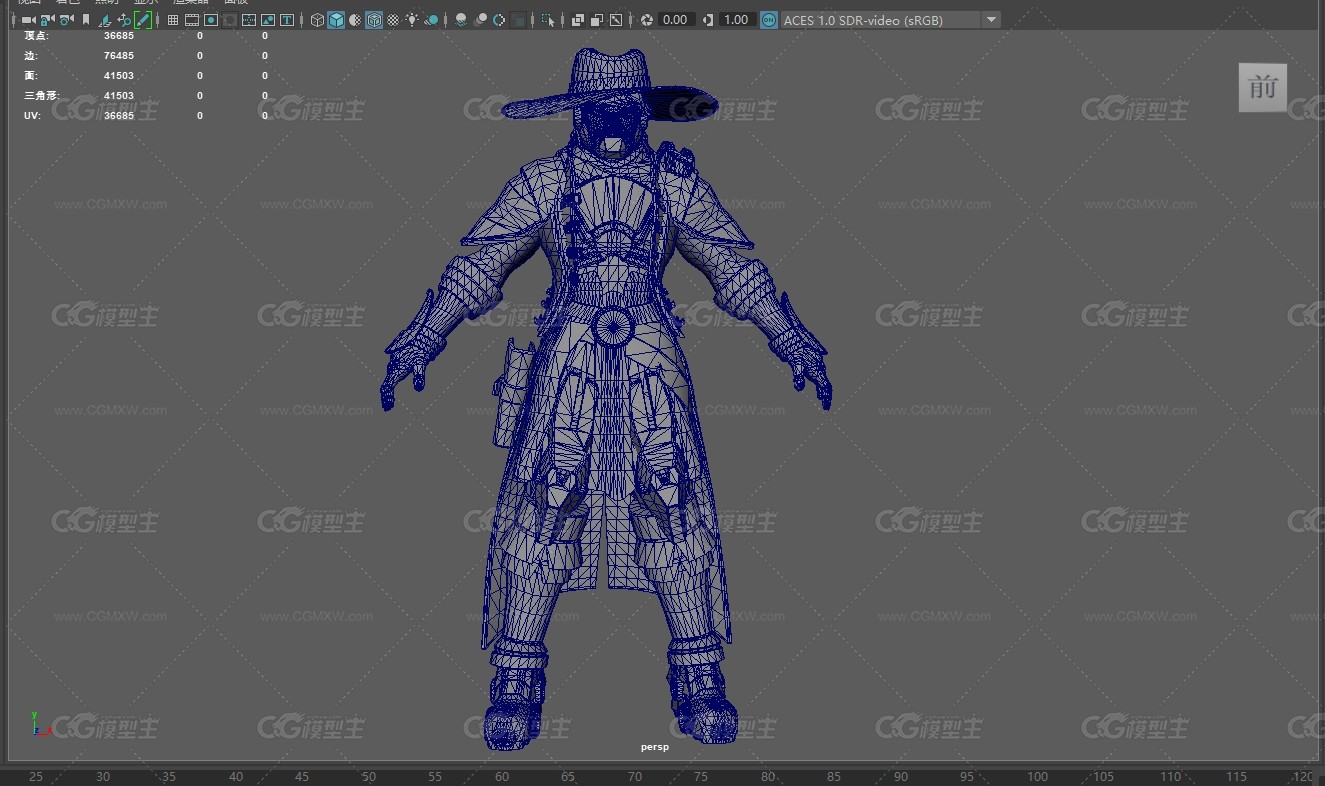Toggle the Lock Camera icon

point(46,20)
